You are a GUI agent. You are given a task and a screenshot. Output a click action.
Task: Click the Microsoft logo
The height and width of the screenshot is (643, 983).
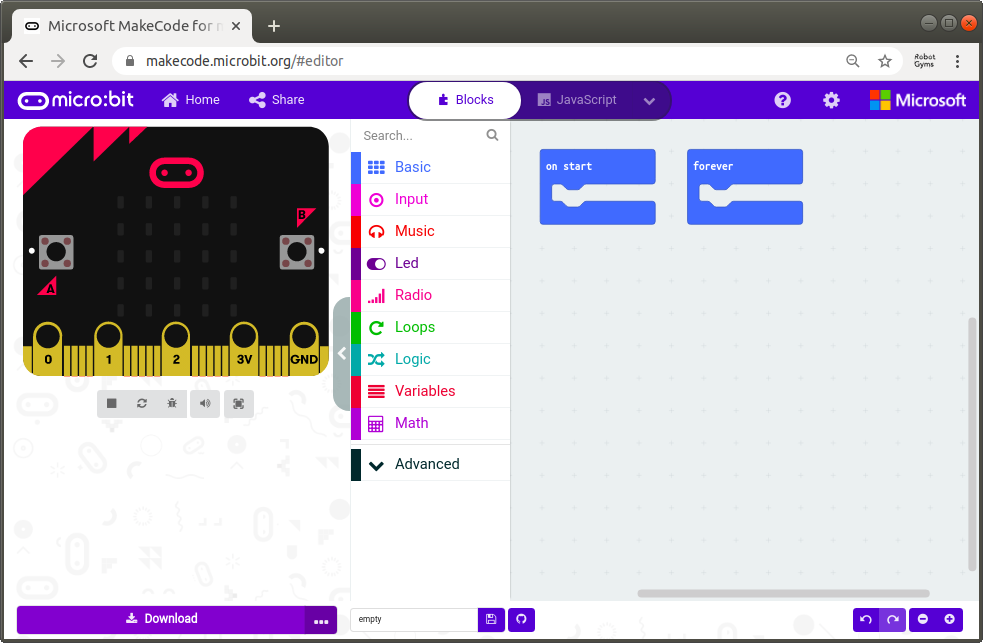click(x=918, y=100)
